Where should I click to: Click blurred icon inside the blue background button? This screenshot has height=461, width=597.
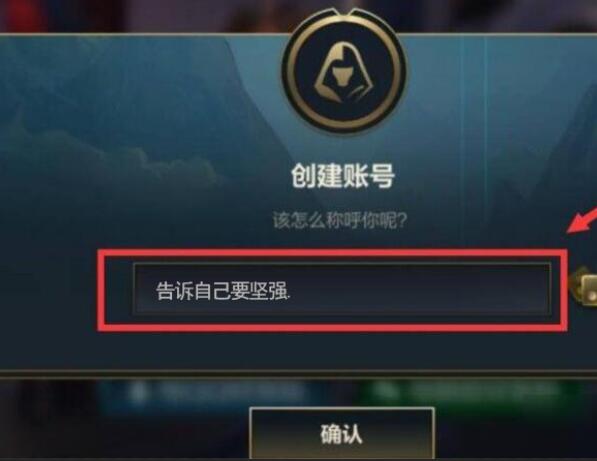pyautogui.click(x=138, y=391)
